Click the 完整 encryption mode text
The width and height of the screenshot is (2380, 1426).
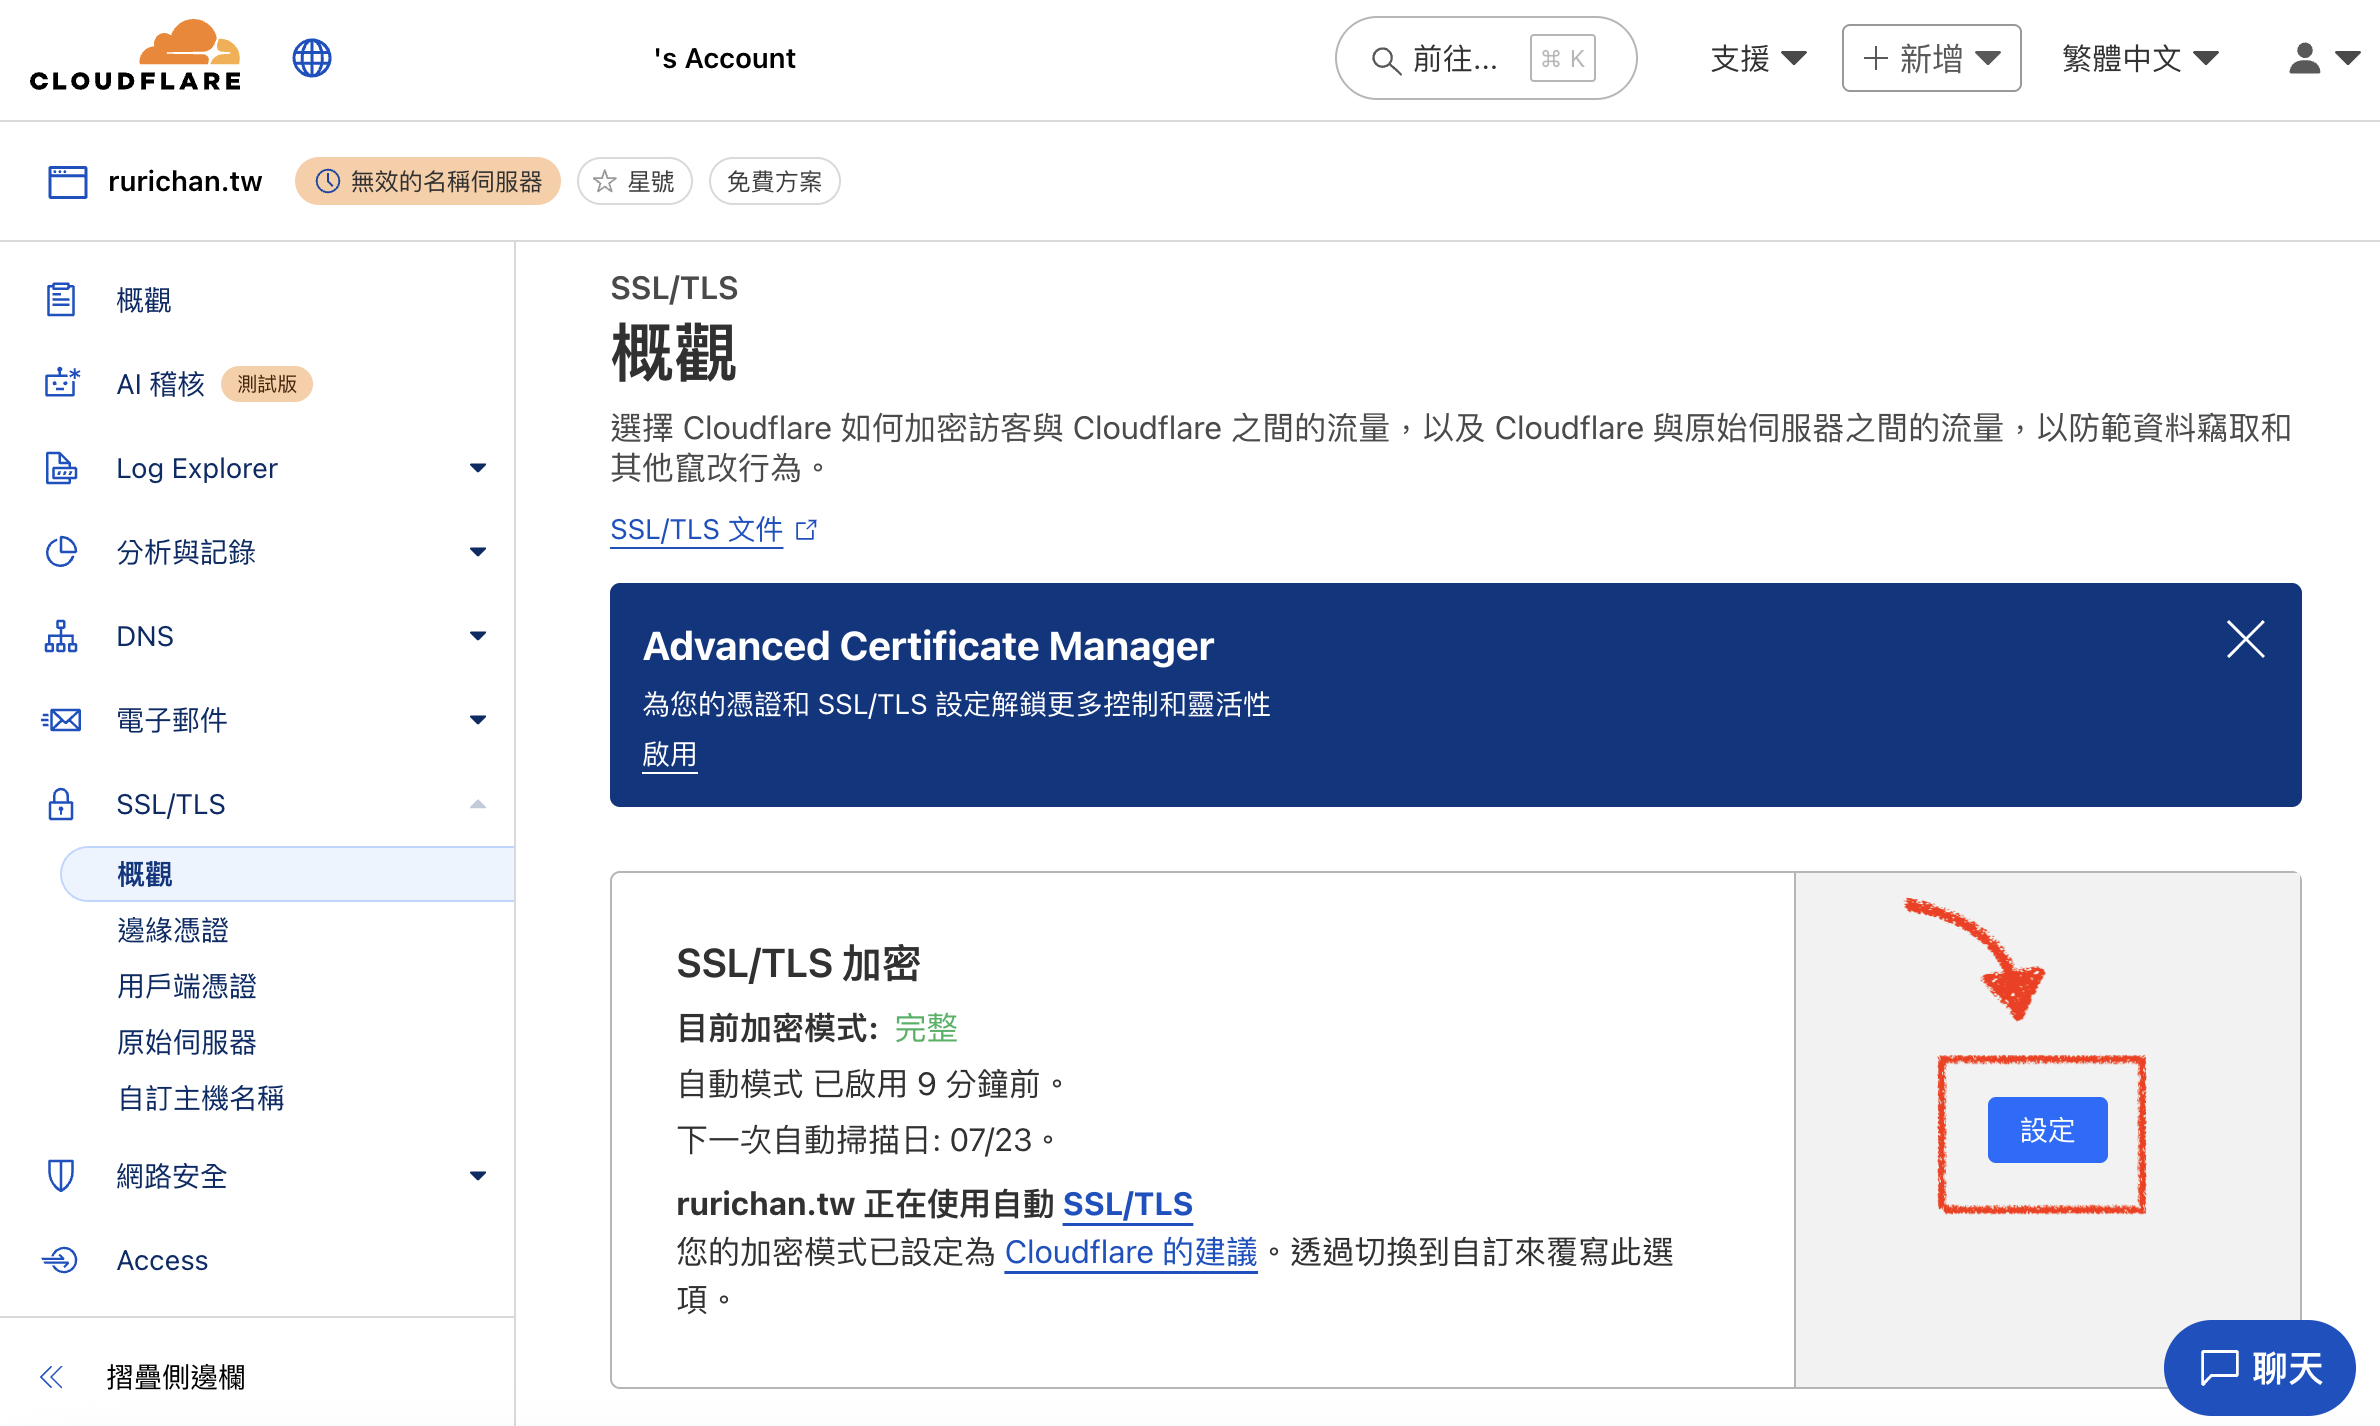click(x=926, y=1028)
